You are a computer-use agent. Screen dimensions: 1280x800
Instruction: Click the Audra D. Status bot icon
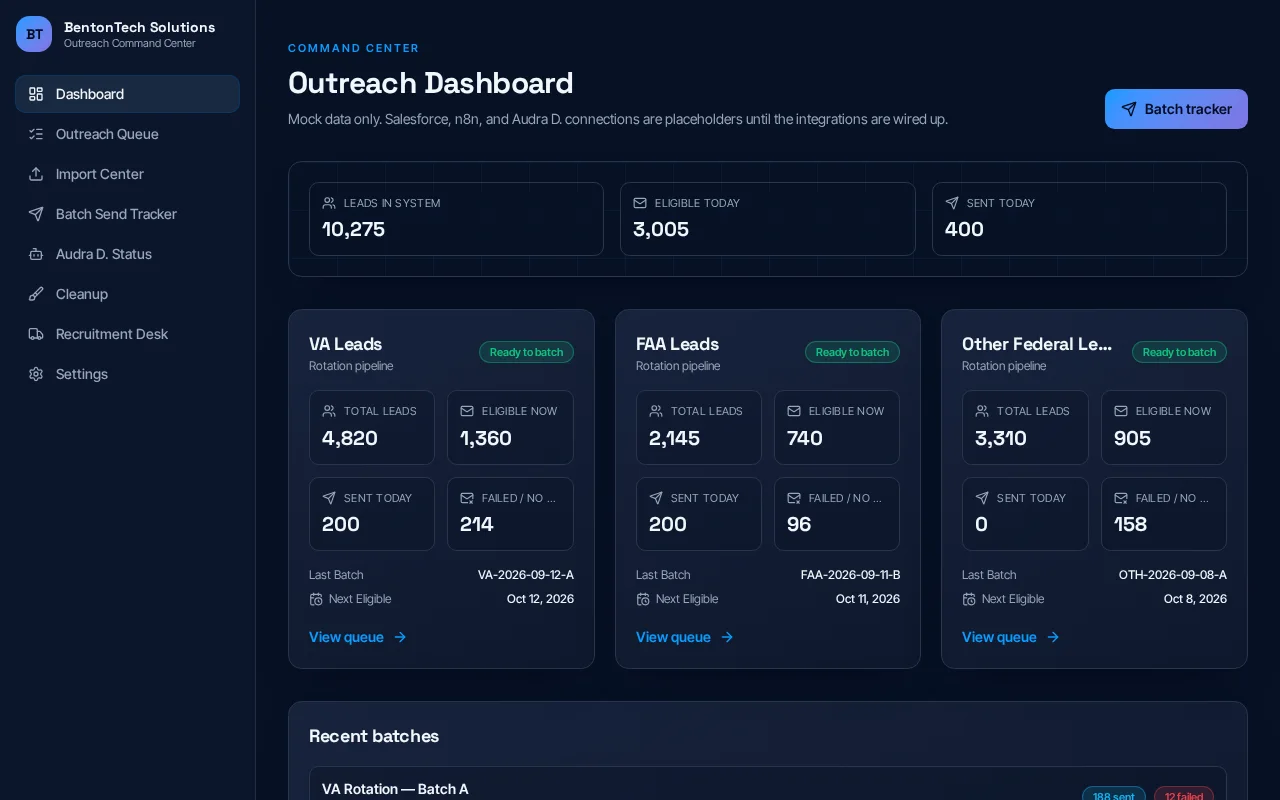pyautogui.click(x=36, y=254)
